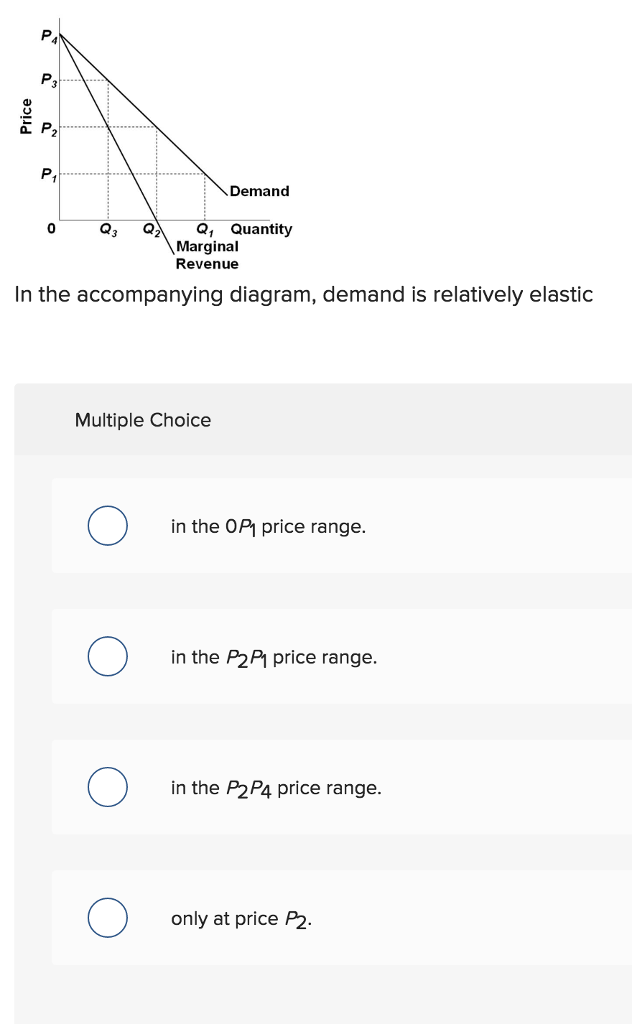Viewport: 632px width, 1024px height.
Task: Click the P3 label on the price axis
Action: coord(48,79)
